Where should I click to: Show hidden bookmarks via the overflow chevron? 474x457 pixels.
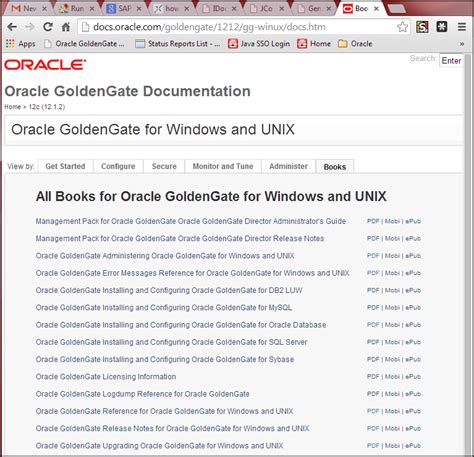462,44
